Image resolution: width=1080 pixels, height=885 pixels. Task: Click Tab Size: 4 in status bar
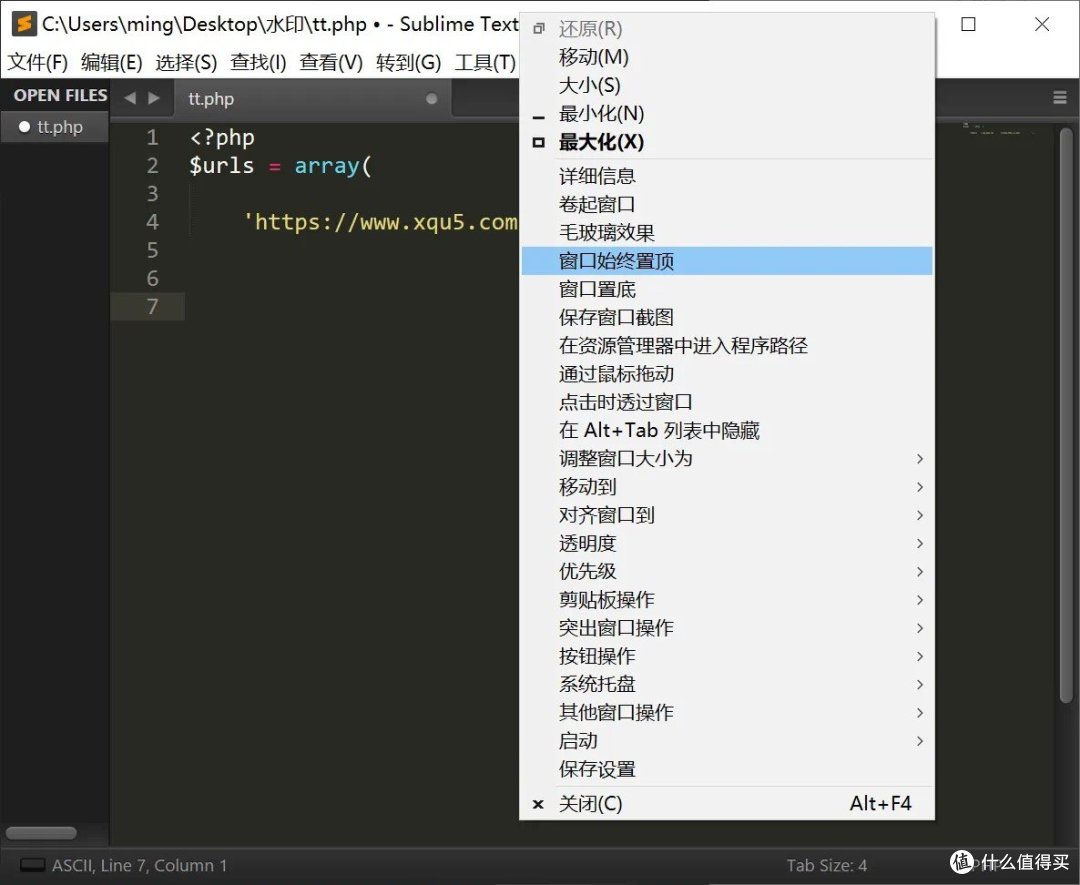pos(826,865)
